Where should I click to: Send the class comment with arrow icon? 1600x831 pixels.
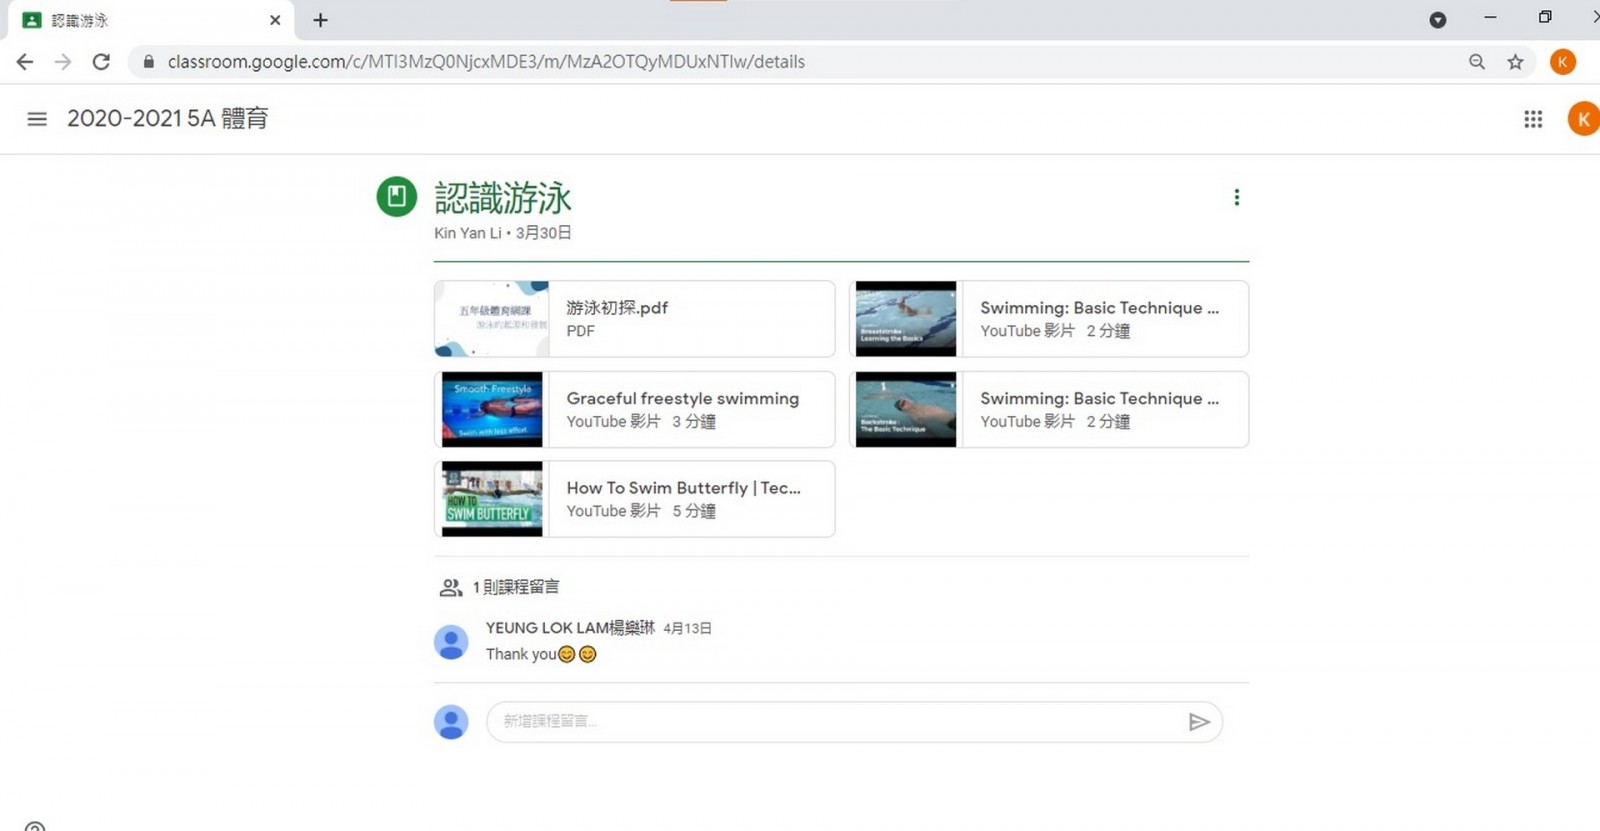coord(1199,722)
